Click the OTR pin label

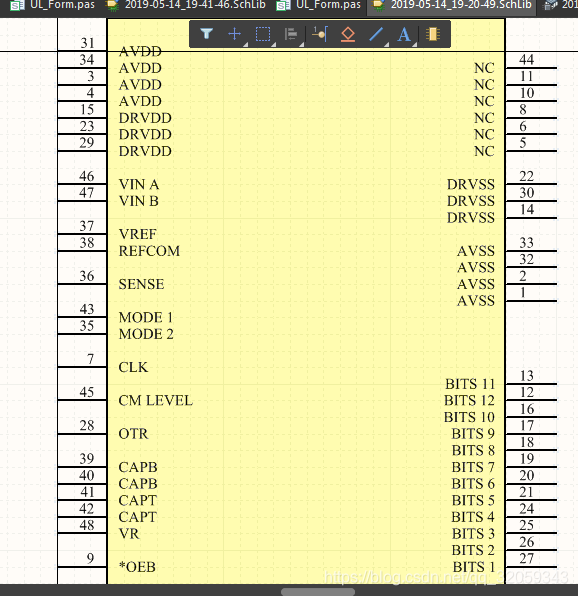[x=133, y=434]
